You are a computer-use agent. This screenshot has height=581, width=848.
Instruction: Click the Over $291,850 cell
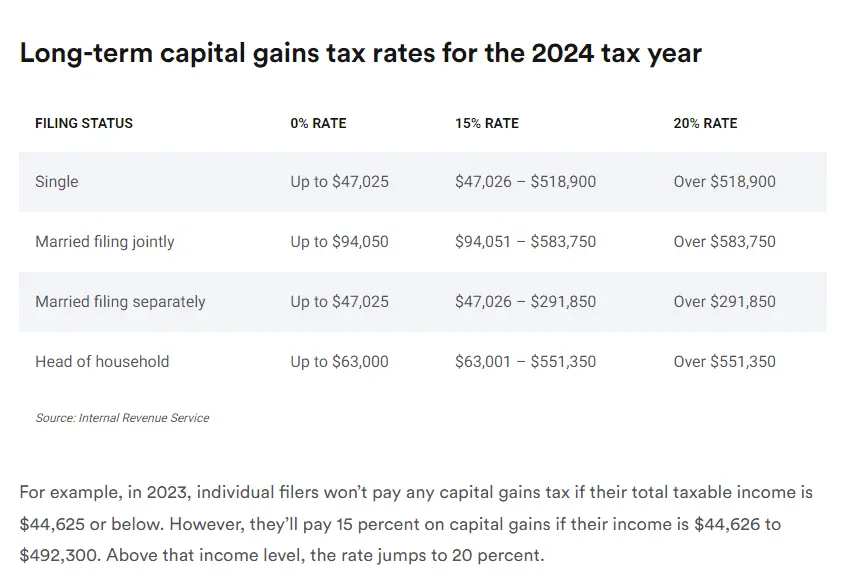(x=724, y=302)
